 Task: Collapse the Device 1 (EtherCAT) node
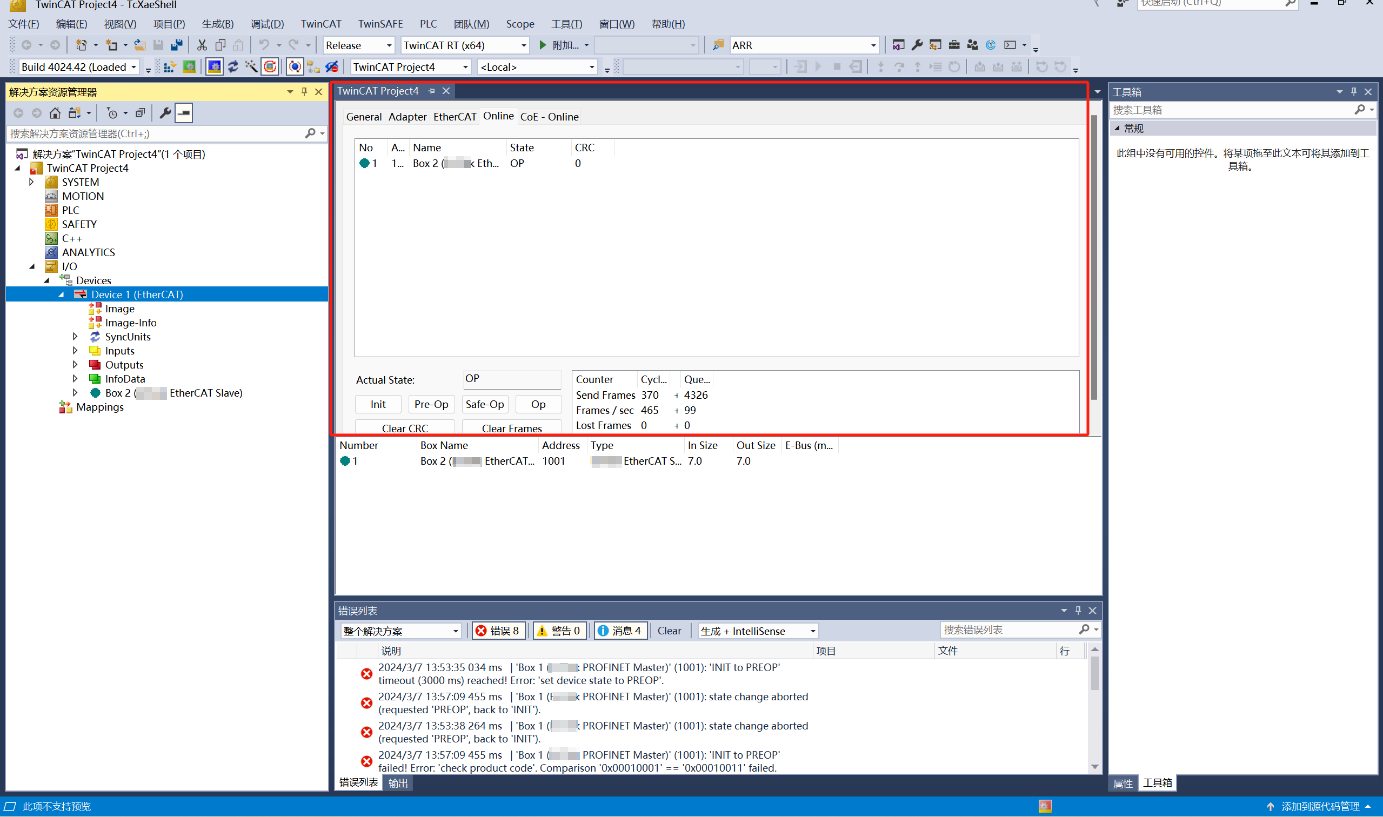60,295
